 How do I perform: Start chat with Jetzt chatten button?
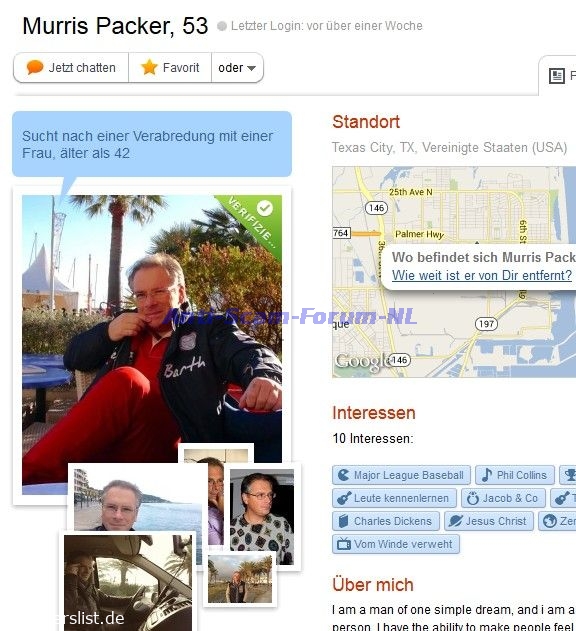click(x=71, y=68)
